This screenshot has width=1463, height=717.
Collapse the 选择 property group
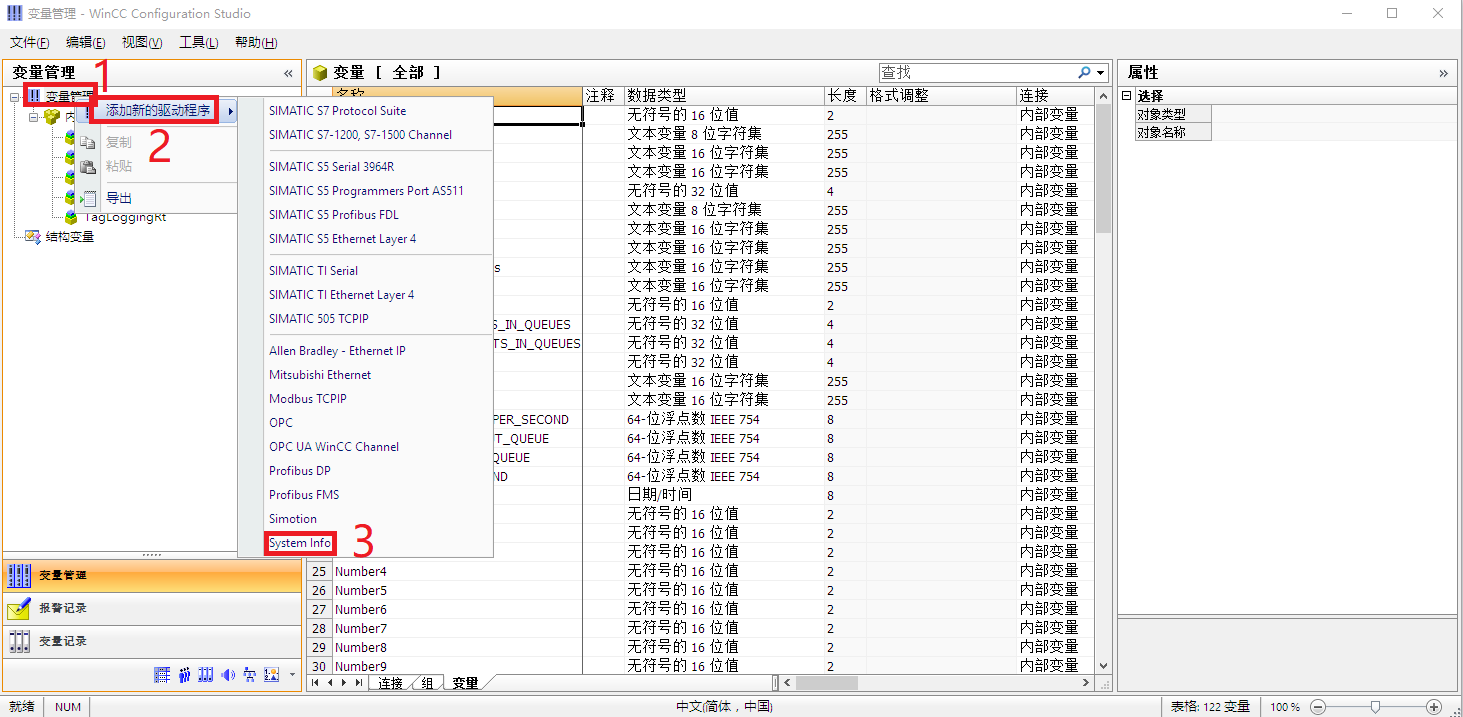[1127, 96]
